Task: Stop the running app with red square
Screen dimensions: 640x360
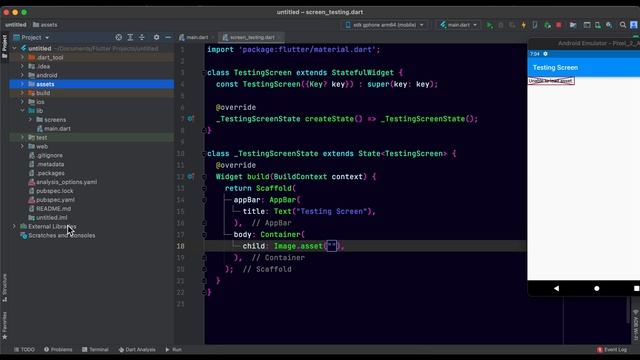Action: point(559,25)
